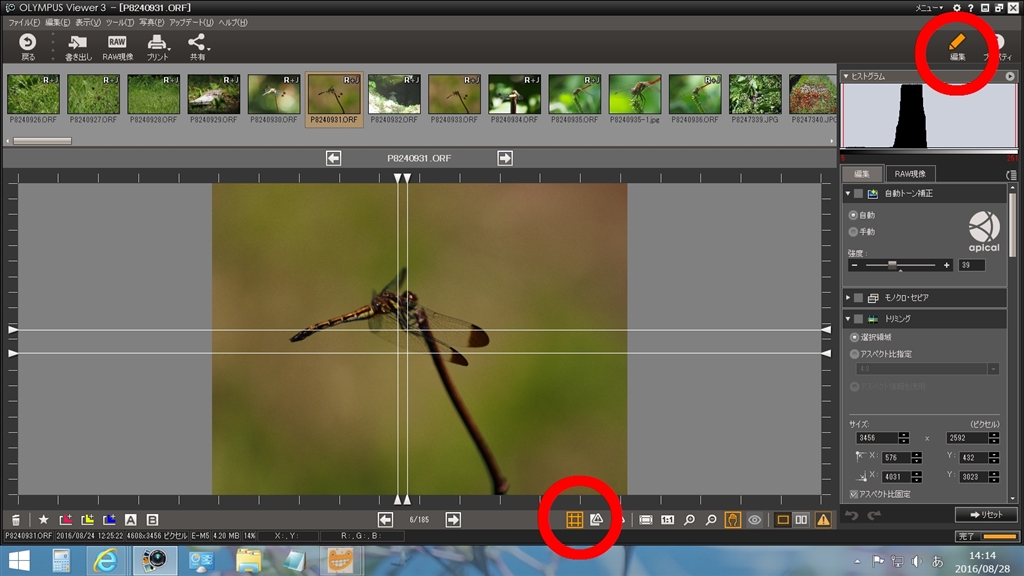Open the 表示(V) menu

point(88,22)
